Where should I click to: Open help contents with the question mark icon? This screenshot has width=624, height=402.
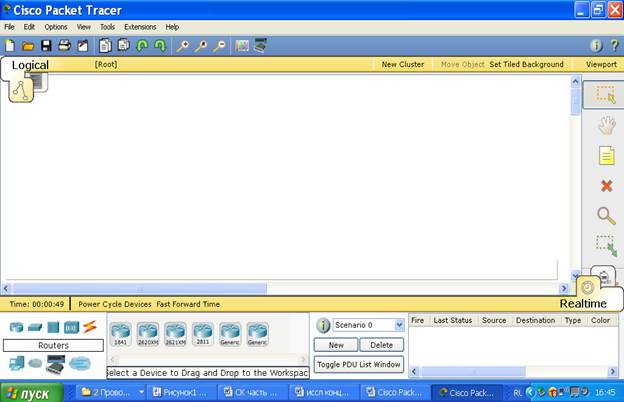point(614,45)
